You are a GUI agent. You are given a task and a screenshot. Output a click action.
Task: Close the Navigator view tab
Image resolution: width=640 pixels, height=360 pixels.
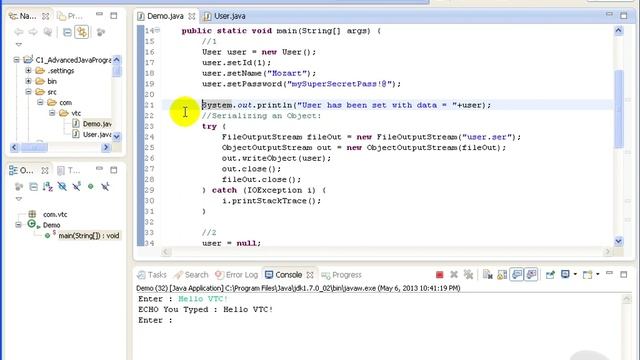(x=45, y=16)
